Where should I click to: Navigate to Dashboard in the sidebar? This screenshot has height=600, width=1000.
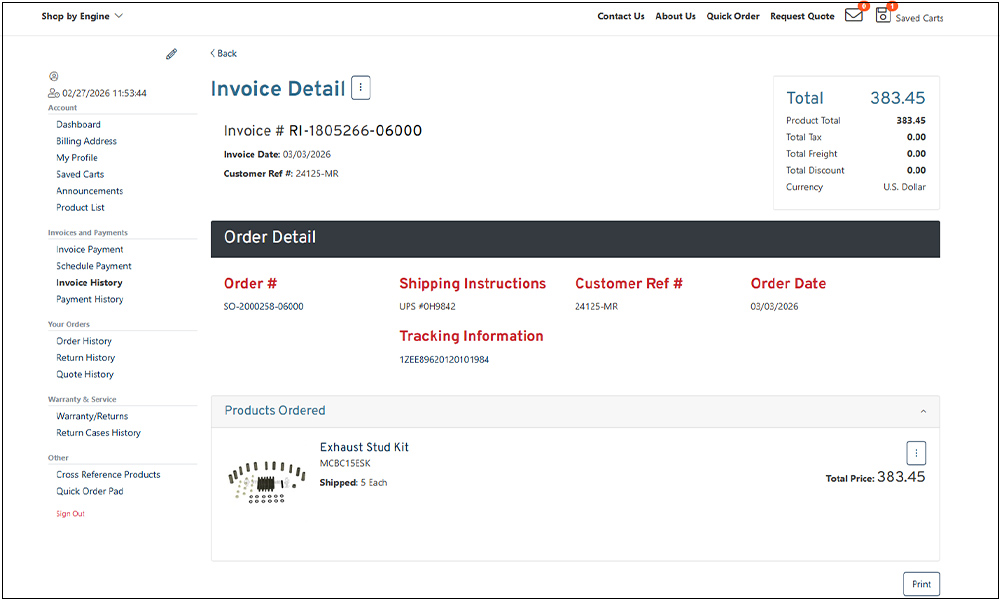click(78, 125)
